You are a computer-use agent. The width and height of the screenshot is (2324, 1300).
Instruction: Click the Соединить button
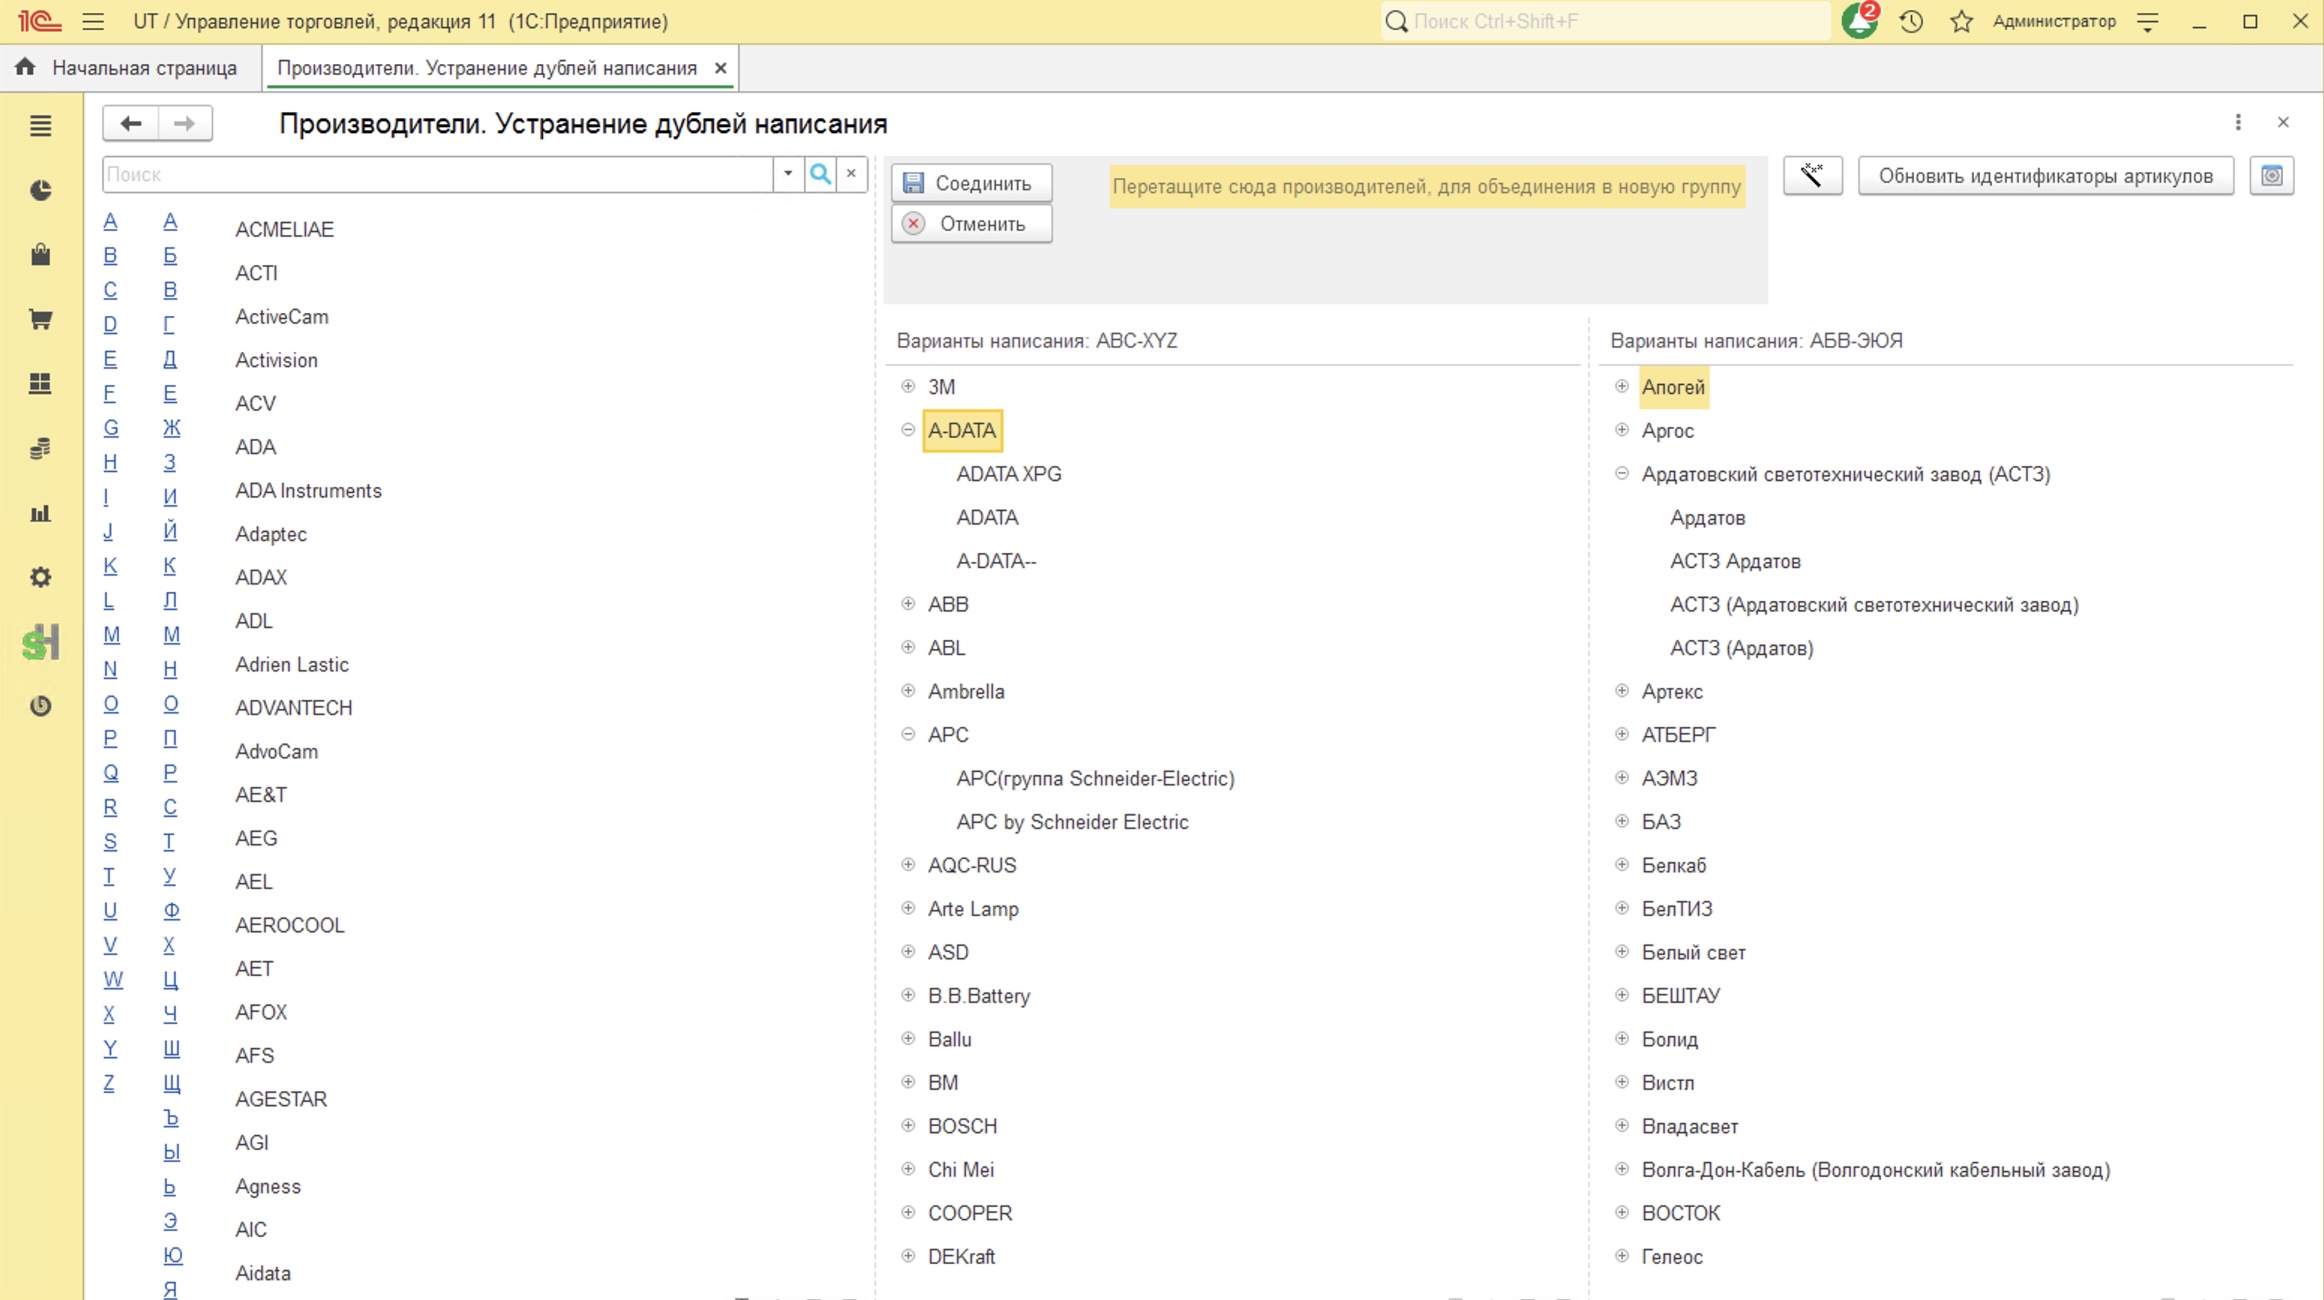[x=971, y=183]
